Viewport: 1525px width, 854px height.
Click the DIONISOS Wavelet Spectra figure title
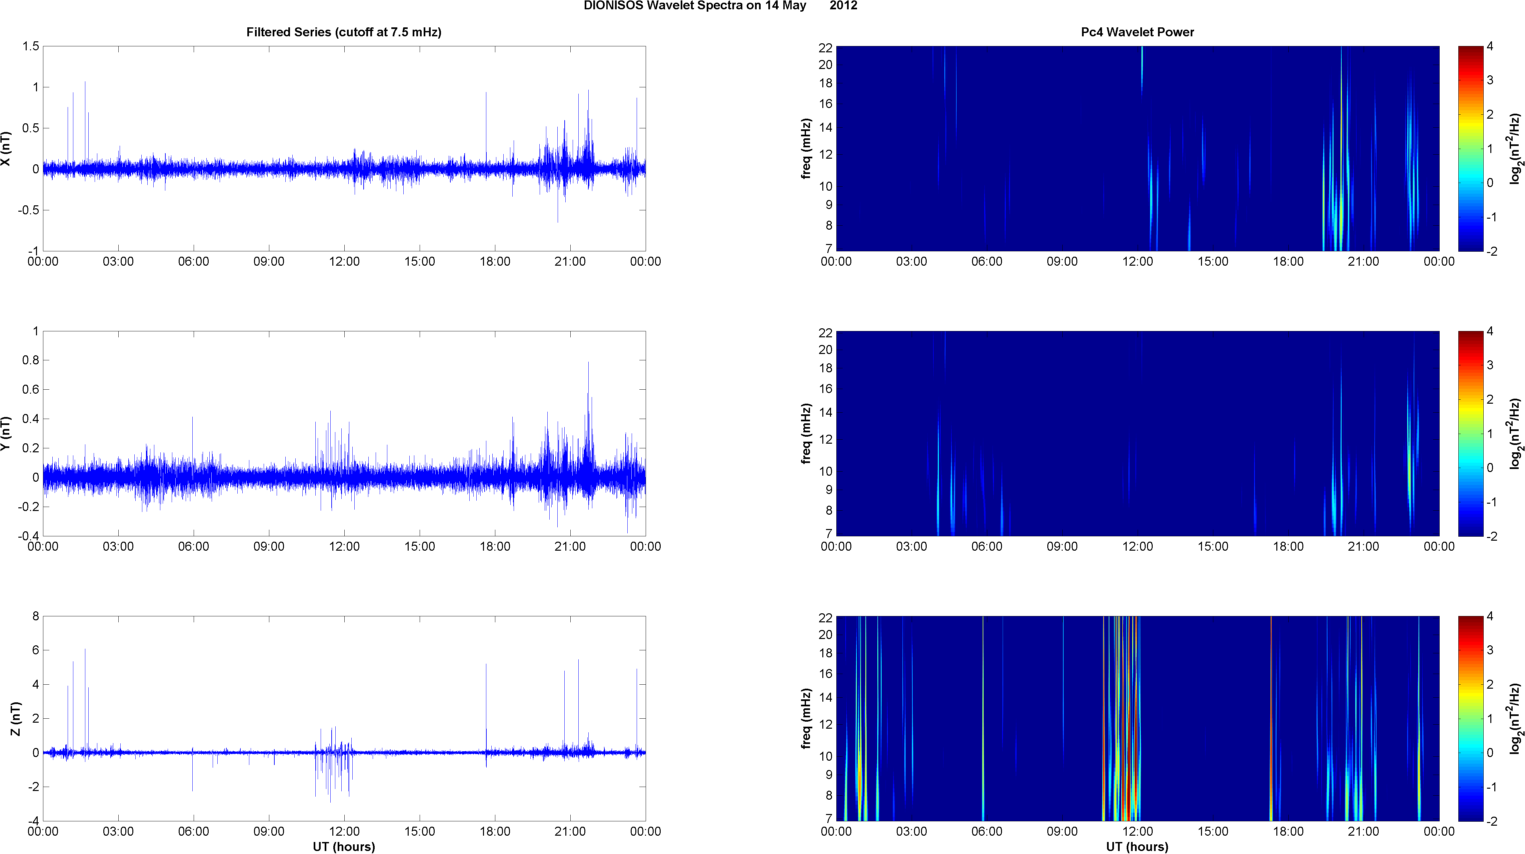coord(720,6)
